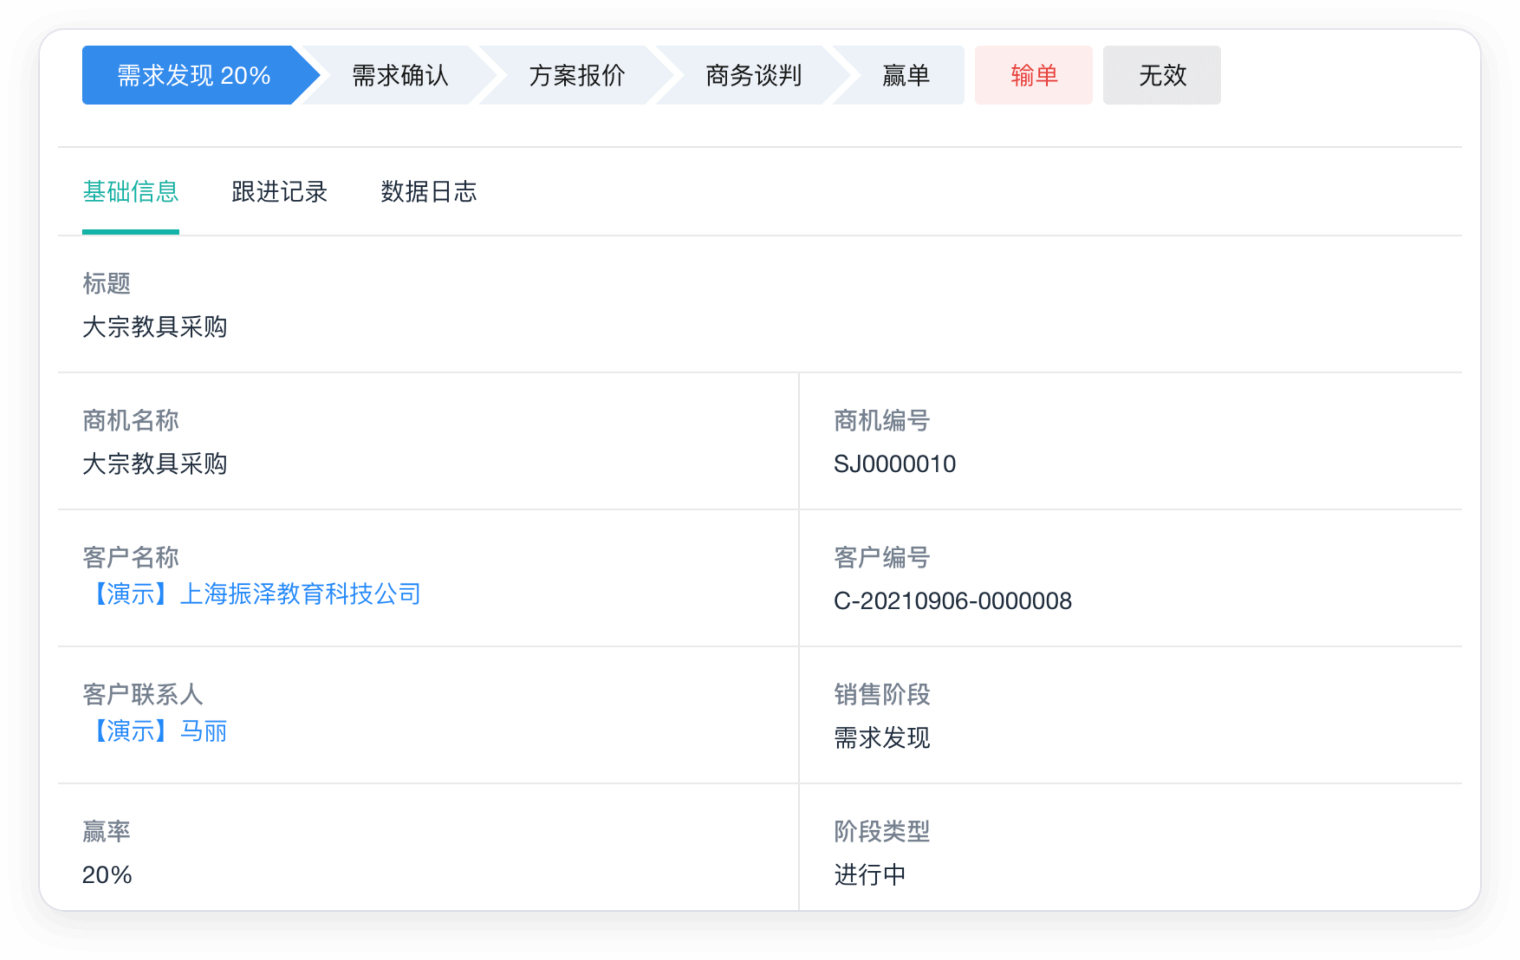This screenshot has height=960, width=1520.
Task: Select the 商机名称 value 大宗教具采购
Action: (155, 464)
